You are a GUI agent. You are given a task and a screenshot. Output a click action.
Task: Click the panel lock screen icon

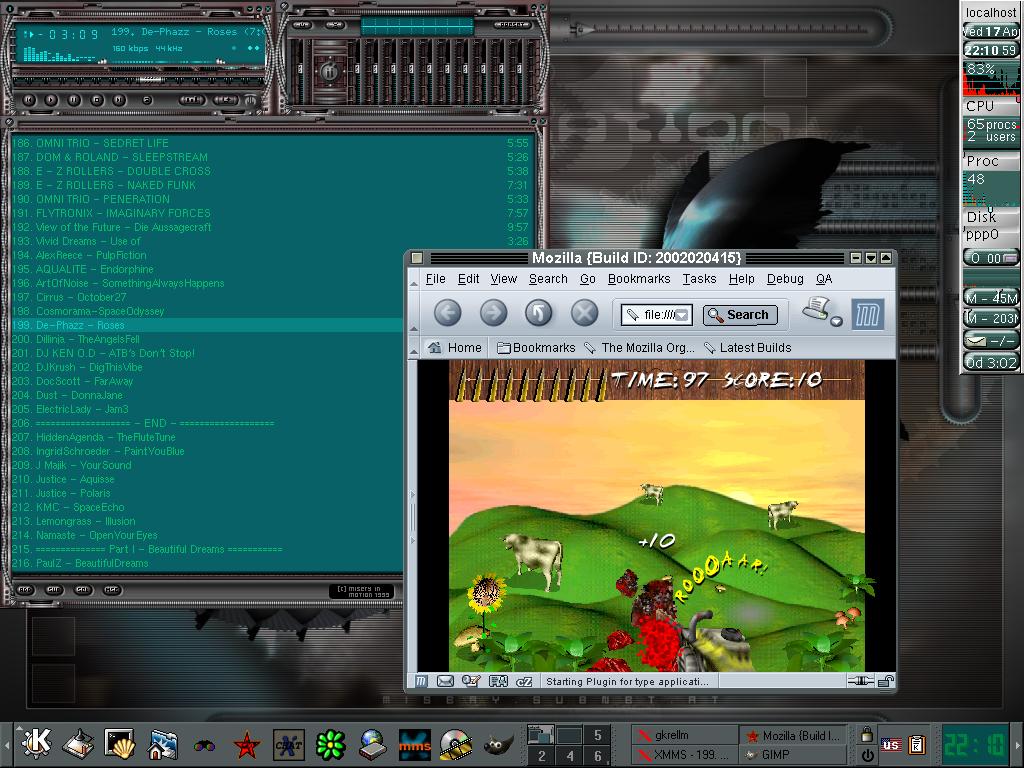867,734
